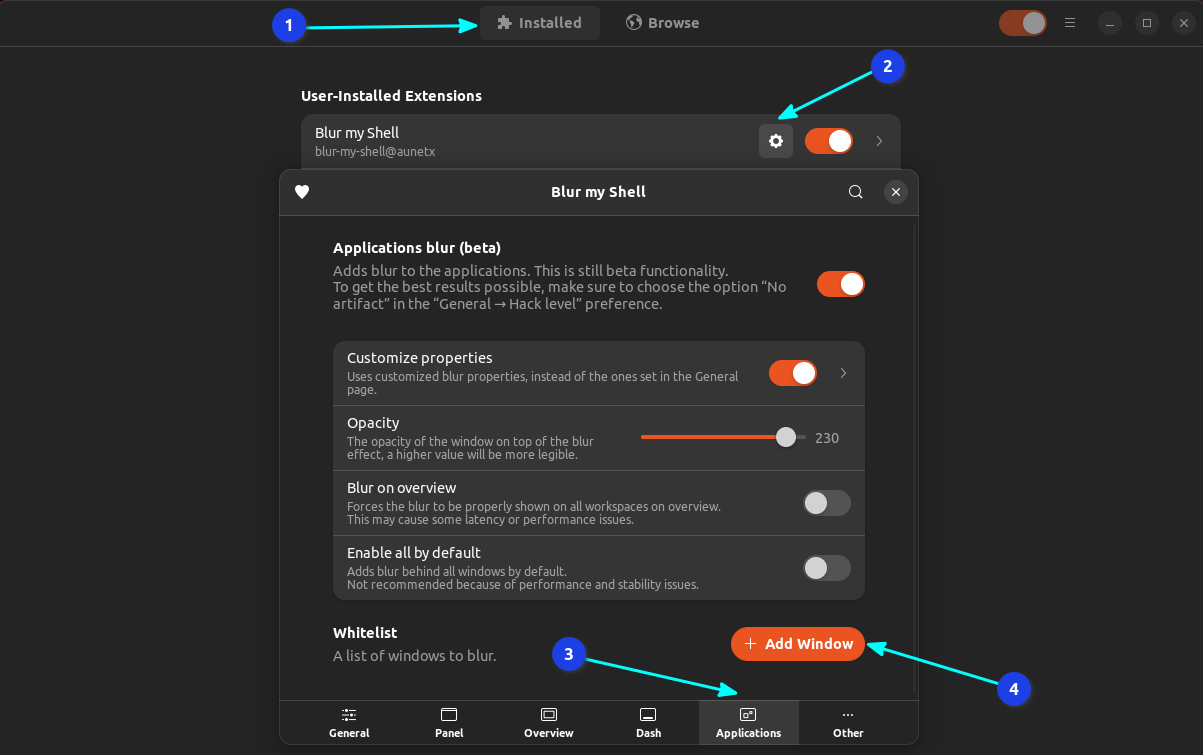Click the Add Window button

point(797,644)
